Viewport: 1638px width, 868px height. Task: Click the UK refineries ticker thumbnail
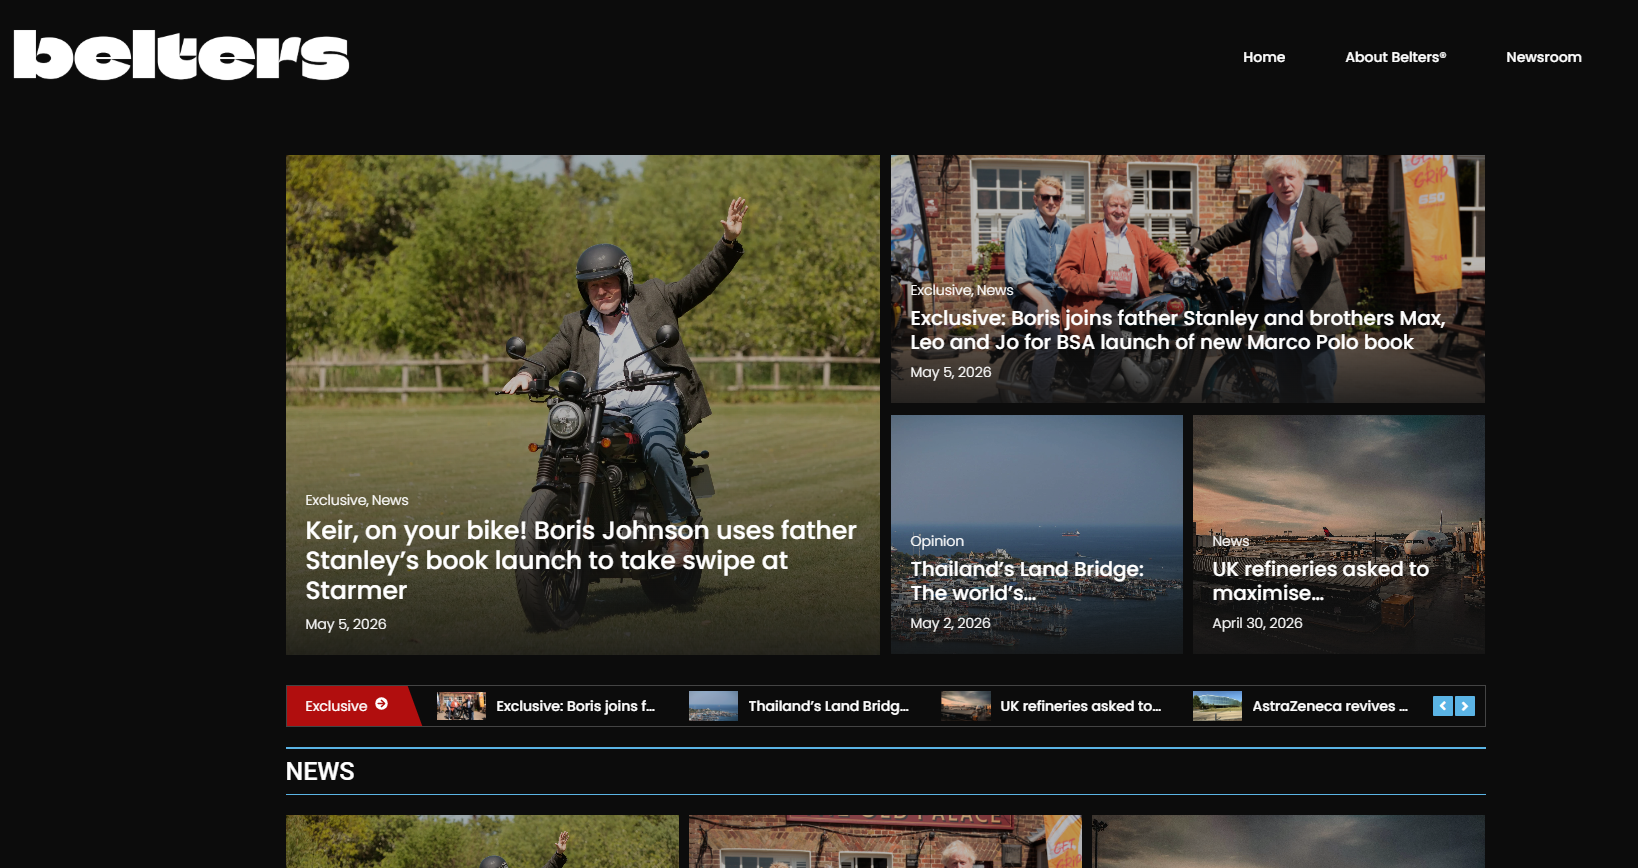tap(965, 706)
